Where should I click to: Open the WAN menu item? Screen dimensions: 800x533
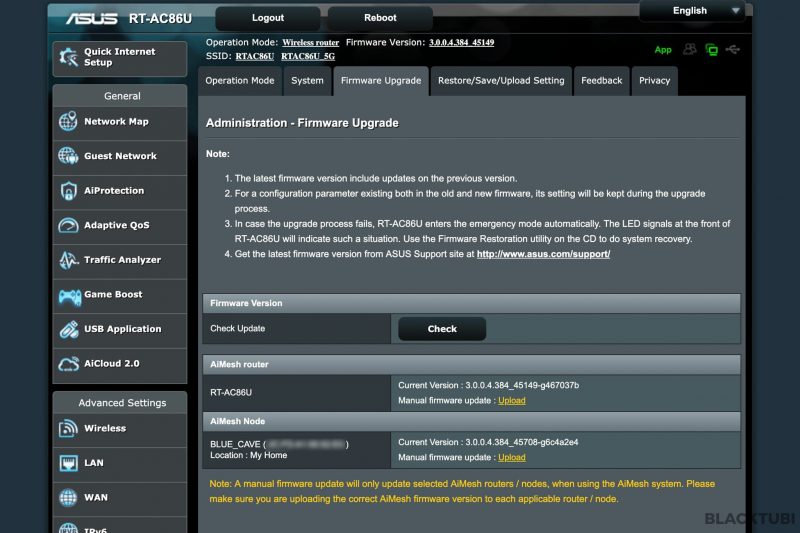point(120,498)
